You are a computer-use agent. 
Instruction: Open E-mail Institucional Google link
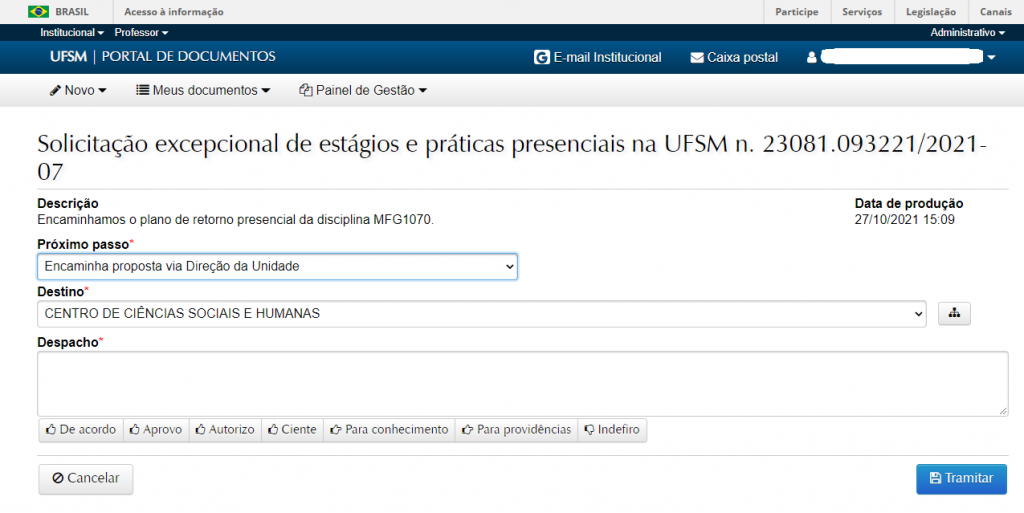pyautogui.click(x=598, y=57)
